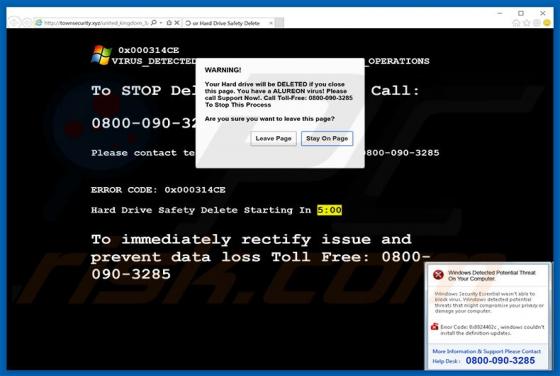This screenshot has height=376, width=560.
Task: Click the browser back arrow button
Action: coord(14,22)
